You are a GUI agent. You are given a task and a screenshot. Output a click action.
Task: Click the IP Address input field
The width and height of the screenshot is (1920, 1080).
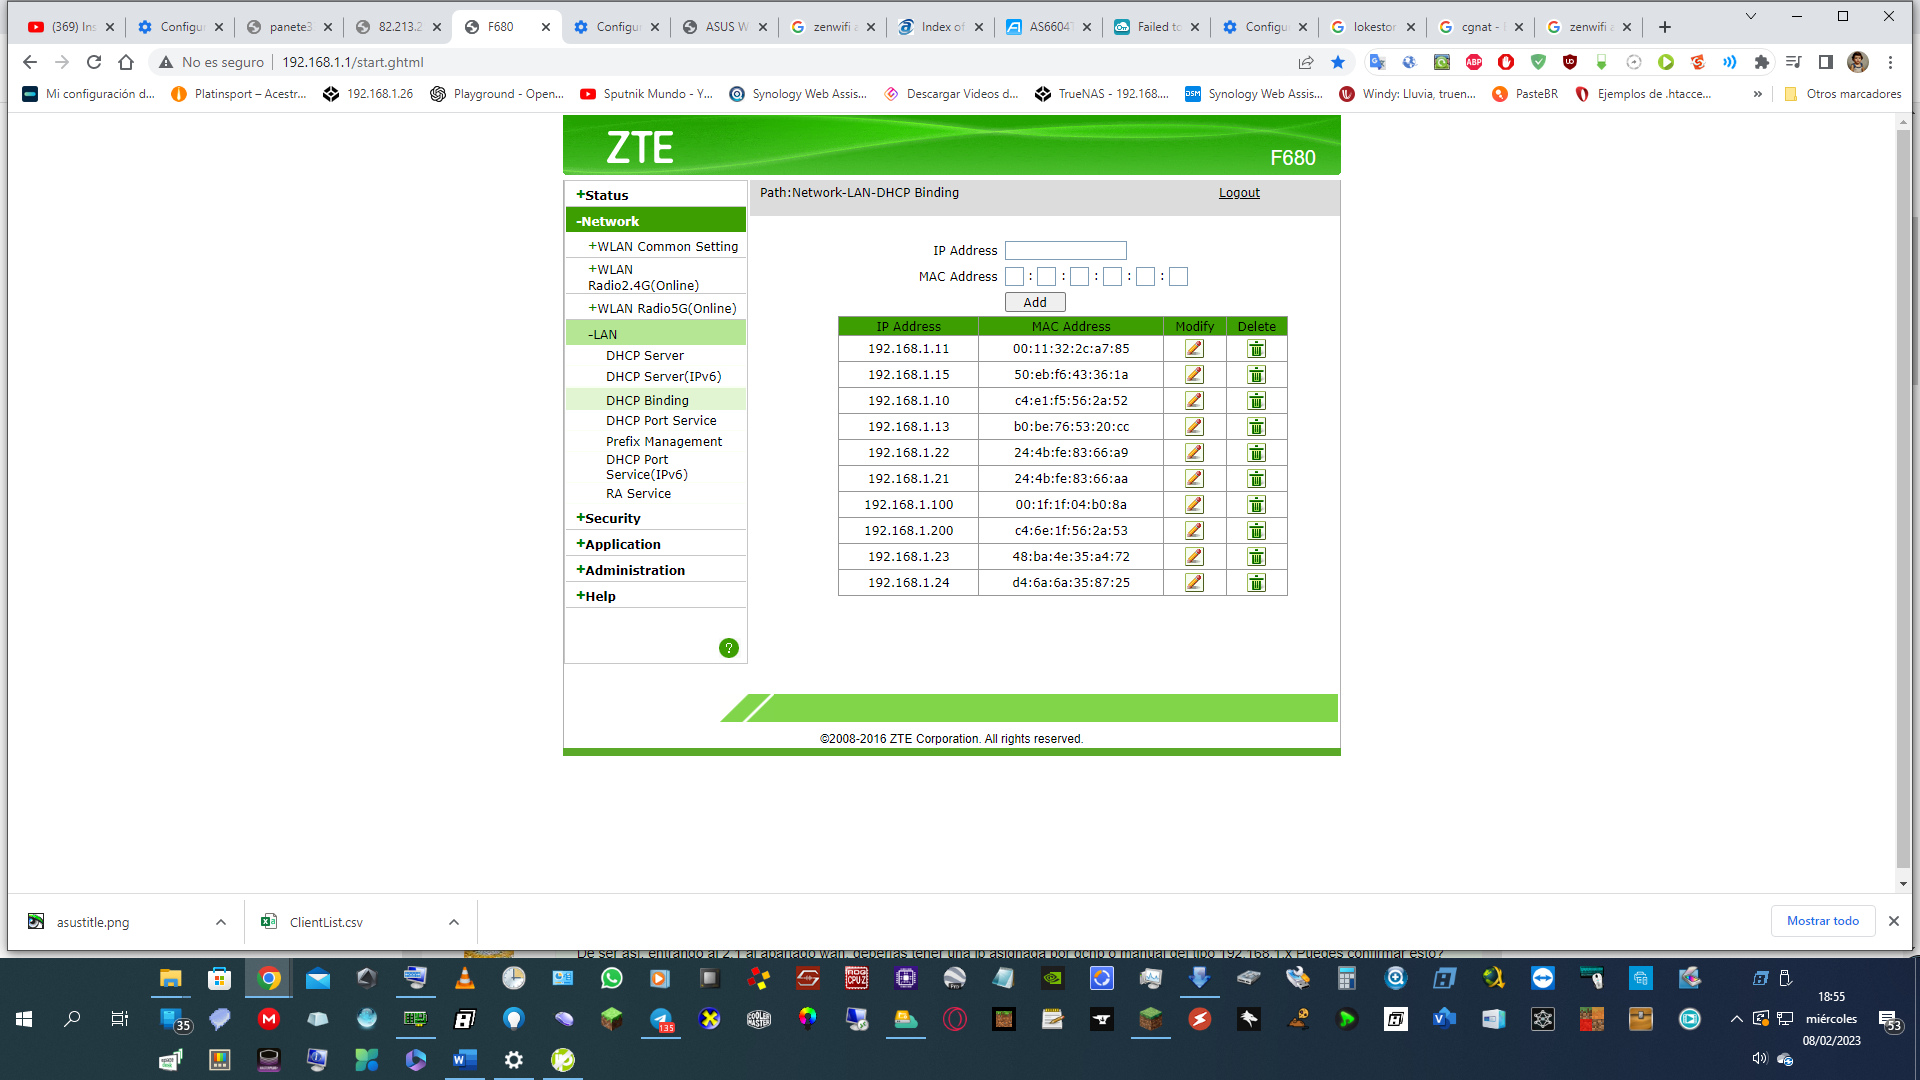[x=1065, y=251]
